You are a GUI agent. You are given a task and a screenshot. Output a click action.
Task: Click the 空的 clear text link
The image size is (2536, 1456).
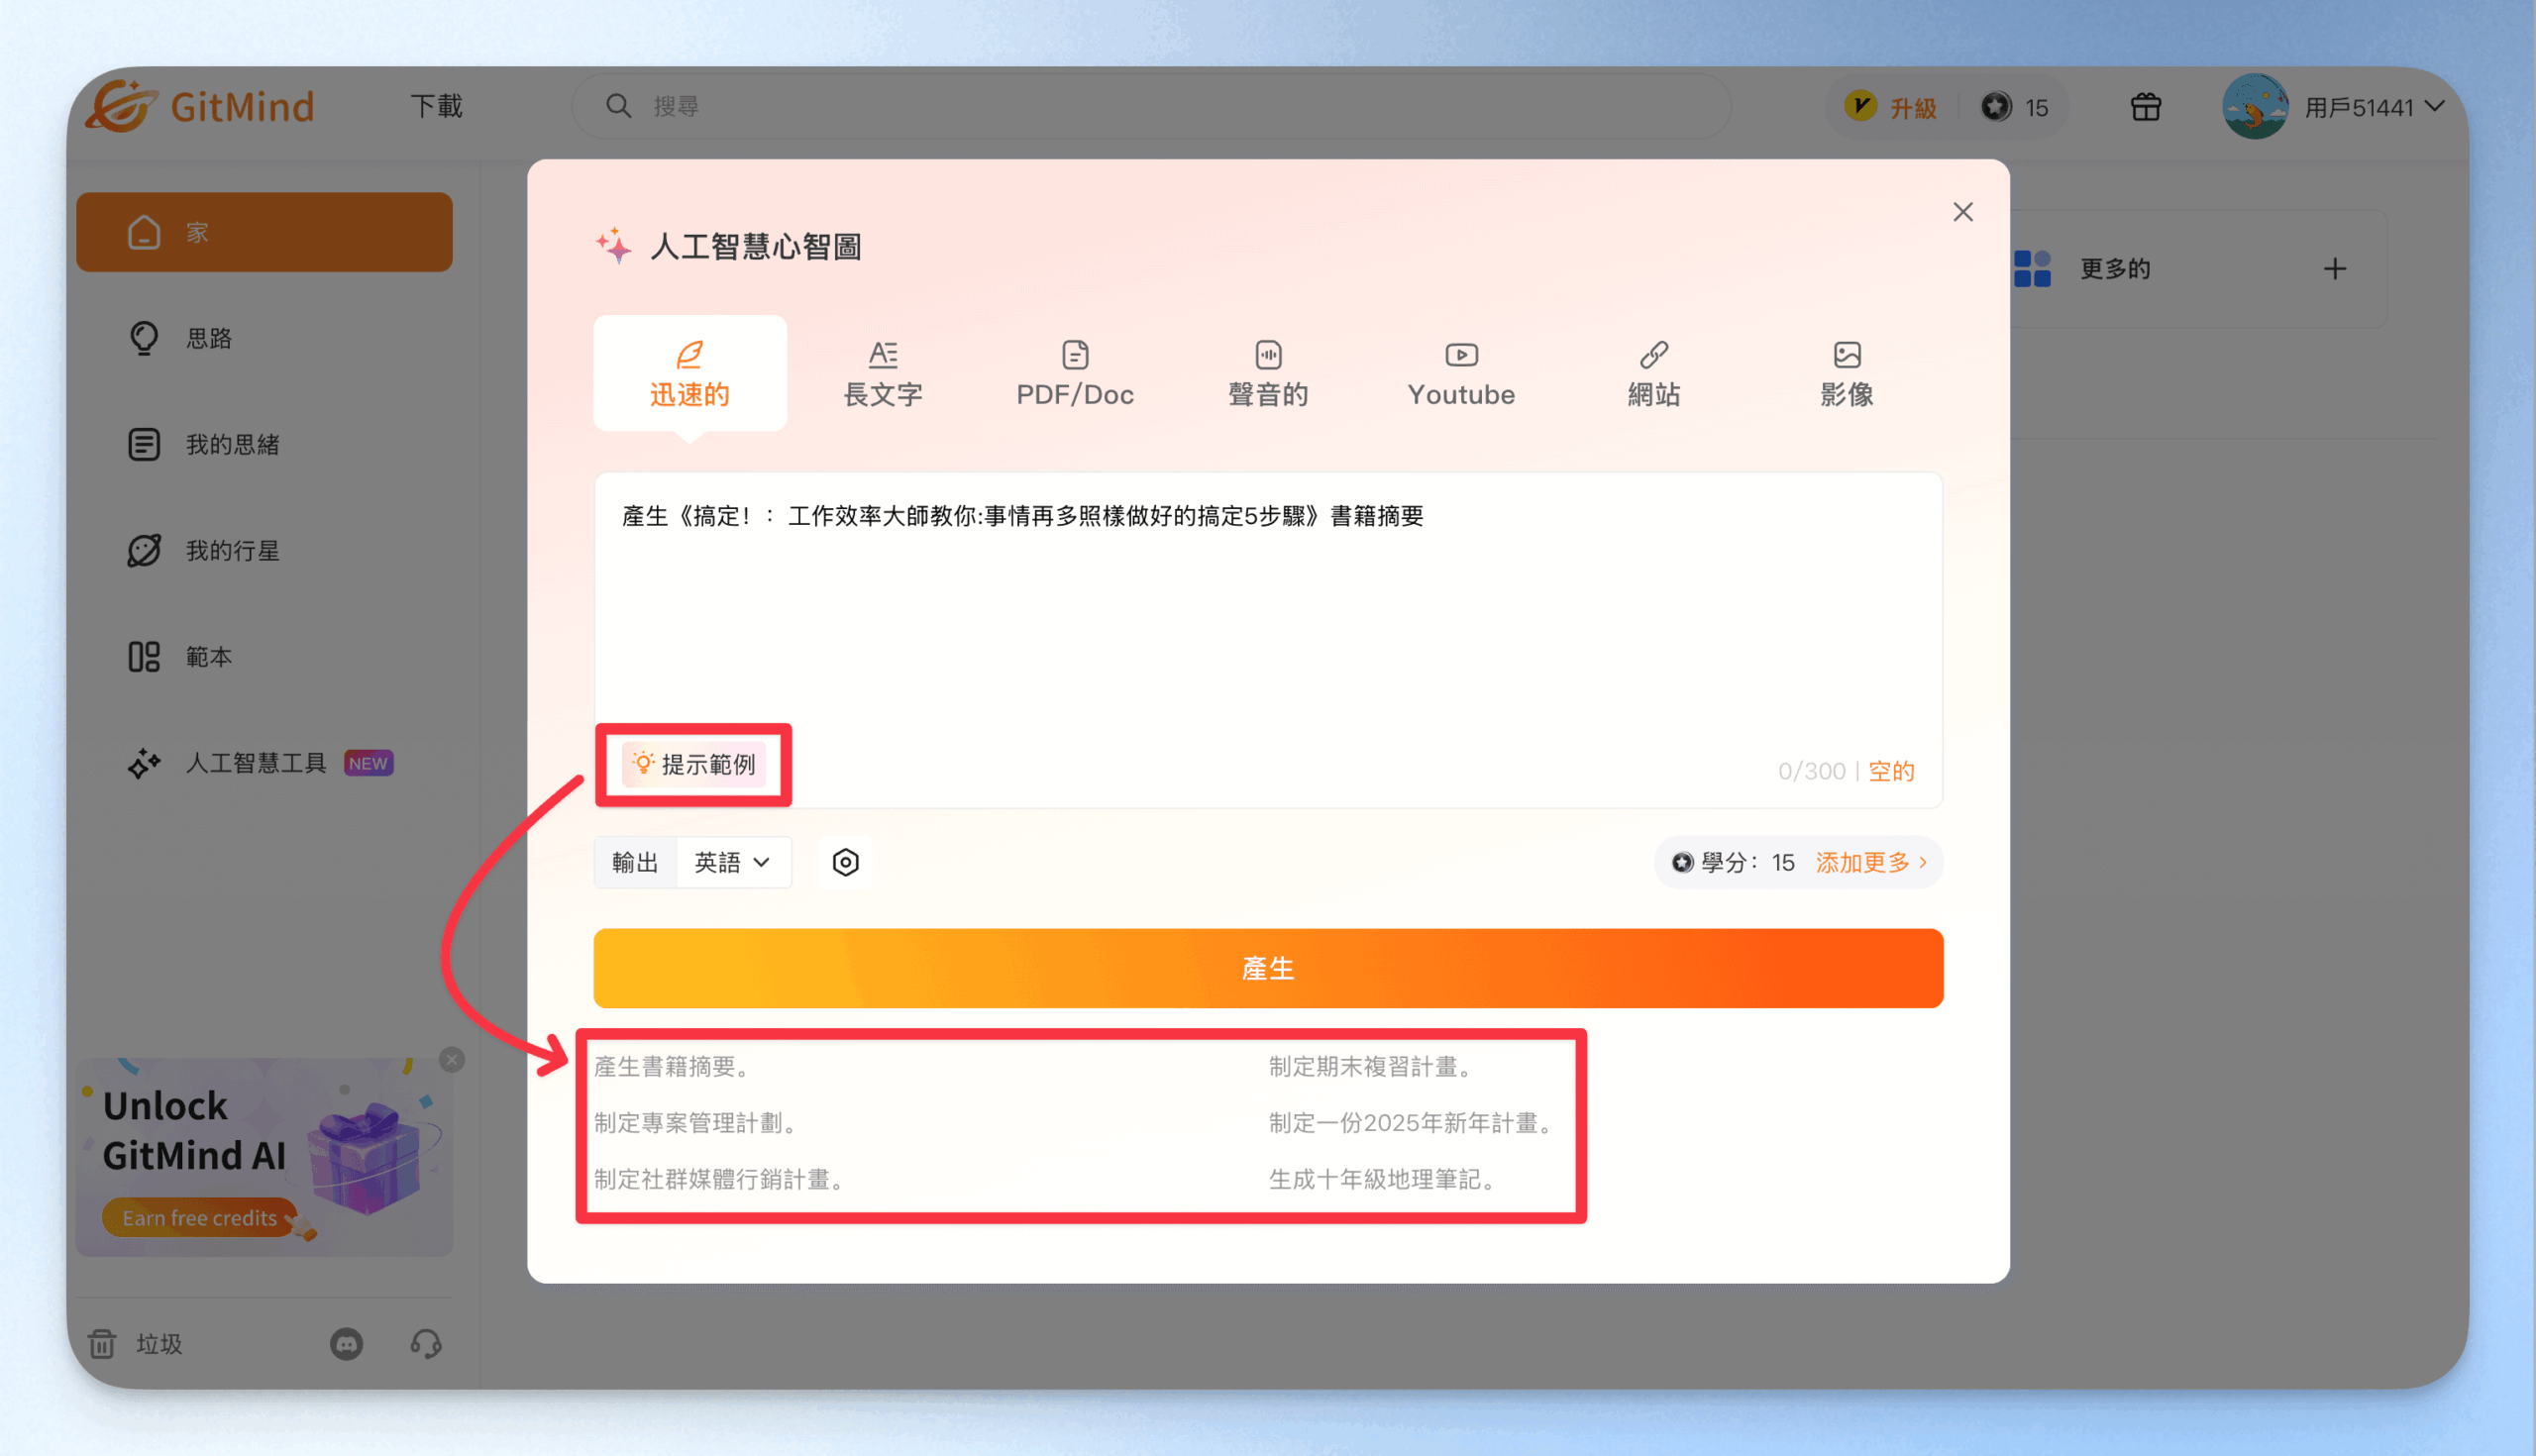pyautogui.click(x=1891, y=771)
